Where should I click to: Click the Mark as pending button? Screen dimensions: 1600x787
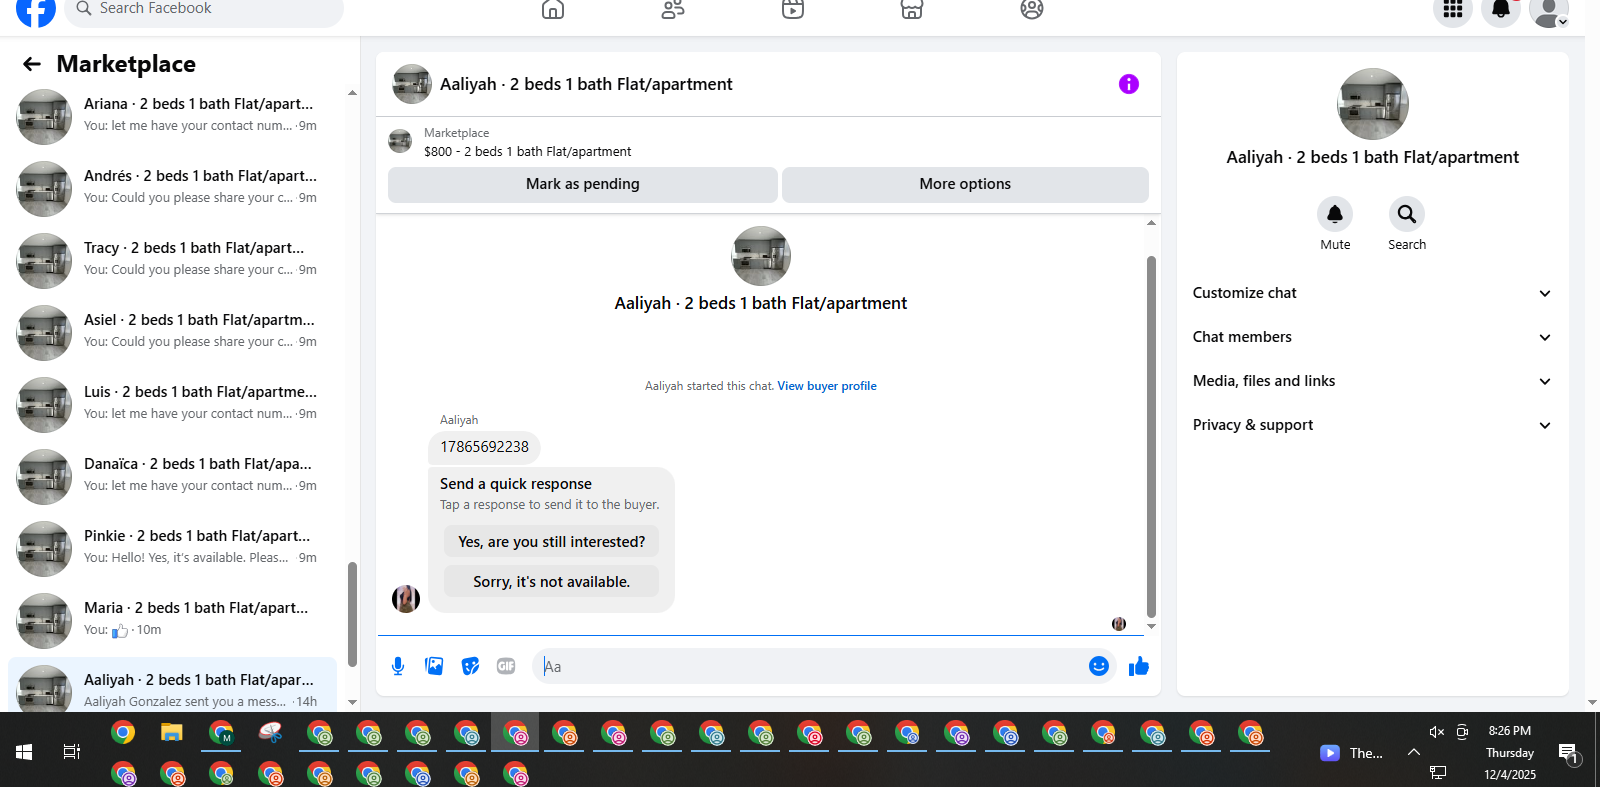[583, 184]
